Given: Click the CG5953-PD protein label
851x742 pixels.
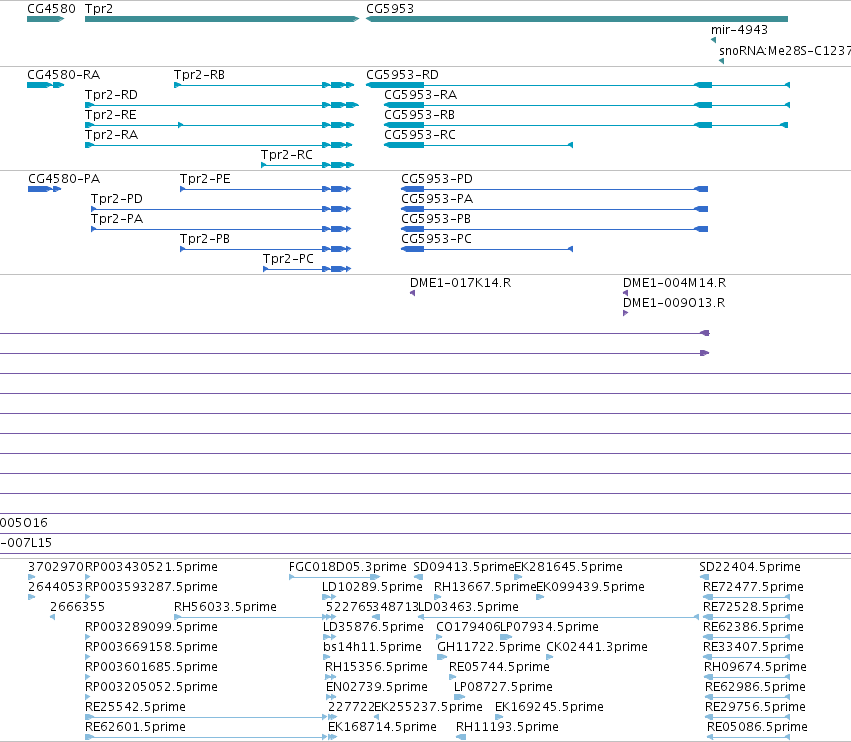Looking at the screenshot, I should click(437, 179).
